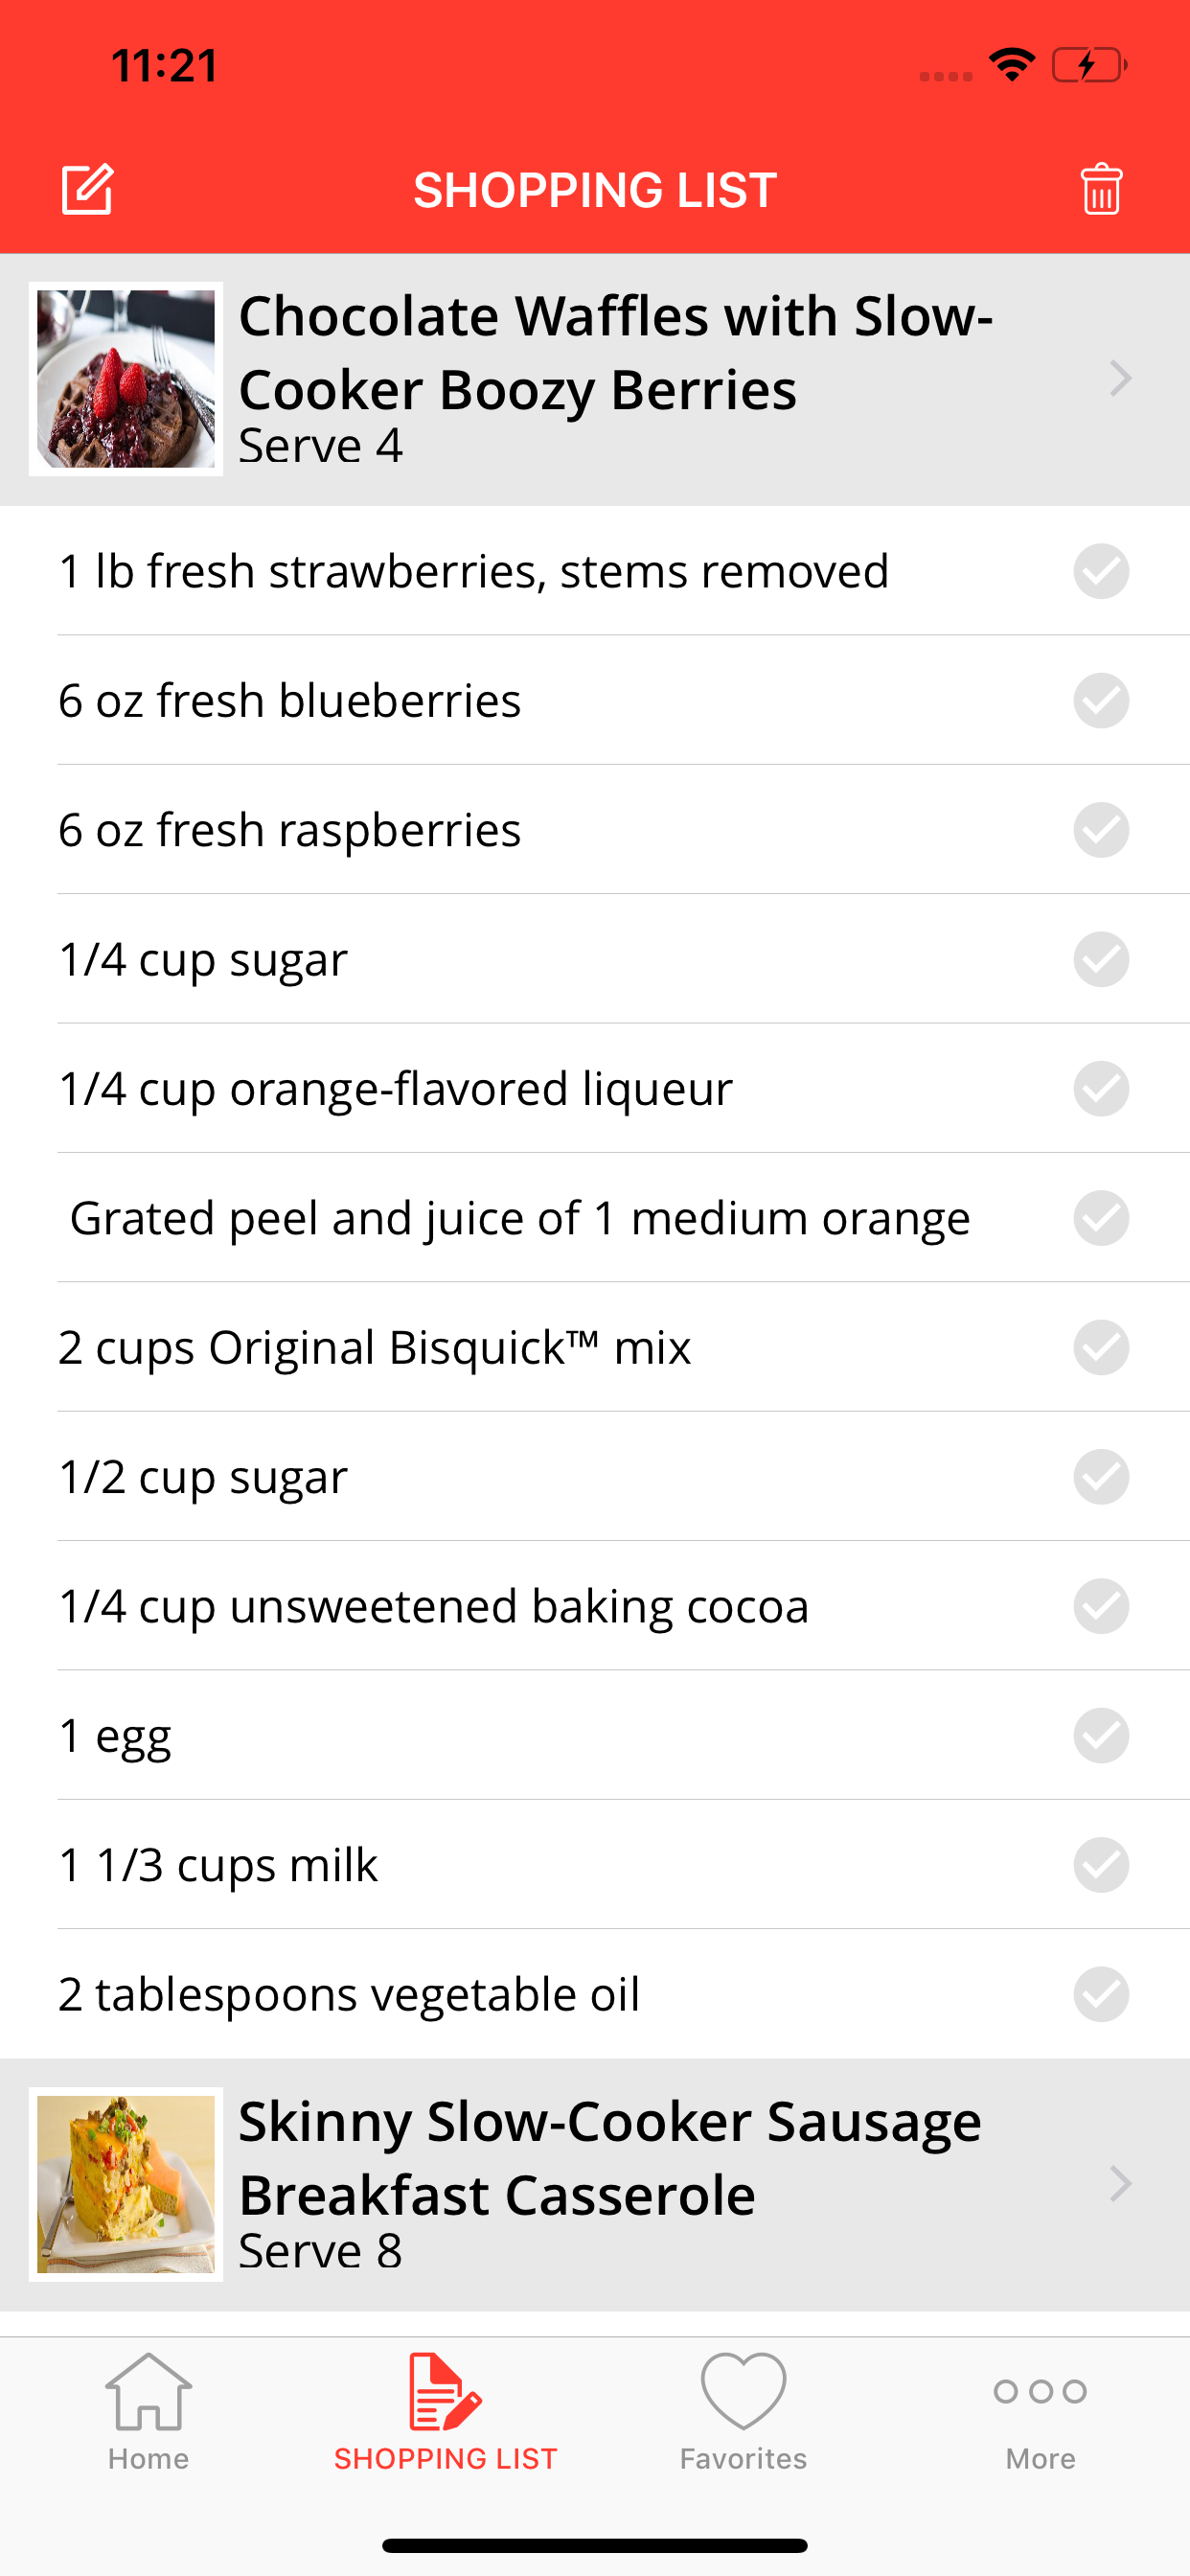Viewport: 1190px width, 2576px height.
Task: Tick the 1/4 cup orange-flavored liqueur item
Action: (x=1101, y=1088)
